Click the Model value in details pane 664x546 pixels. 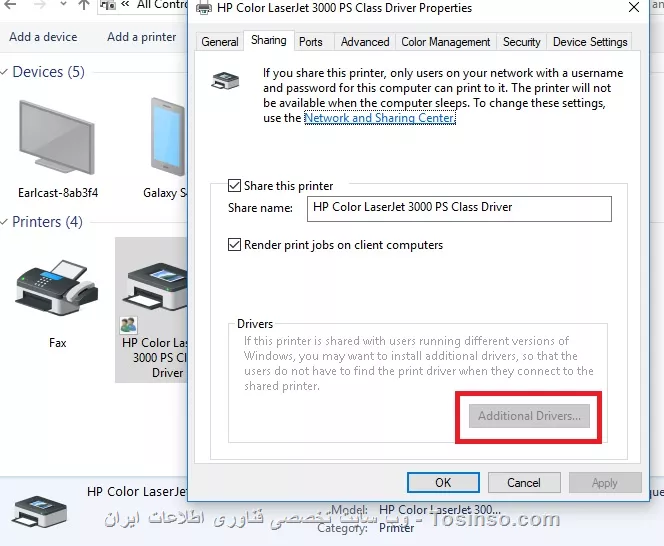440,510
